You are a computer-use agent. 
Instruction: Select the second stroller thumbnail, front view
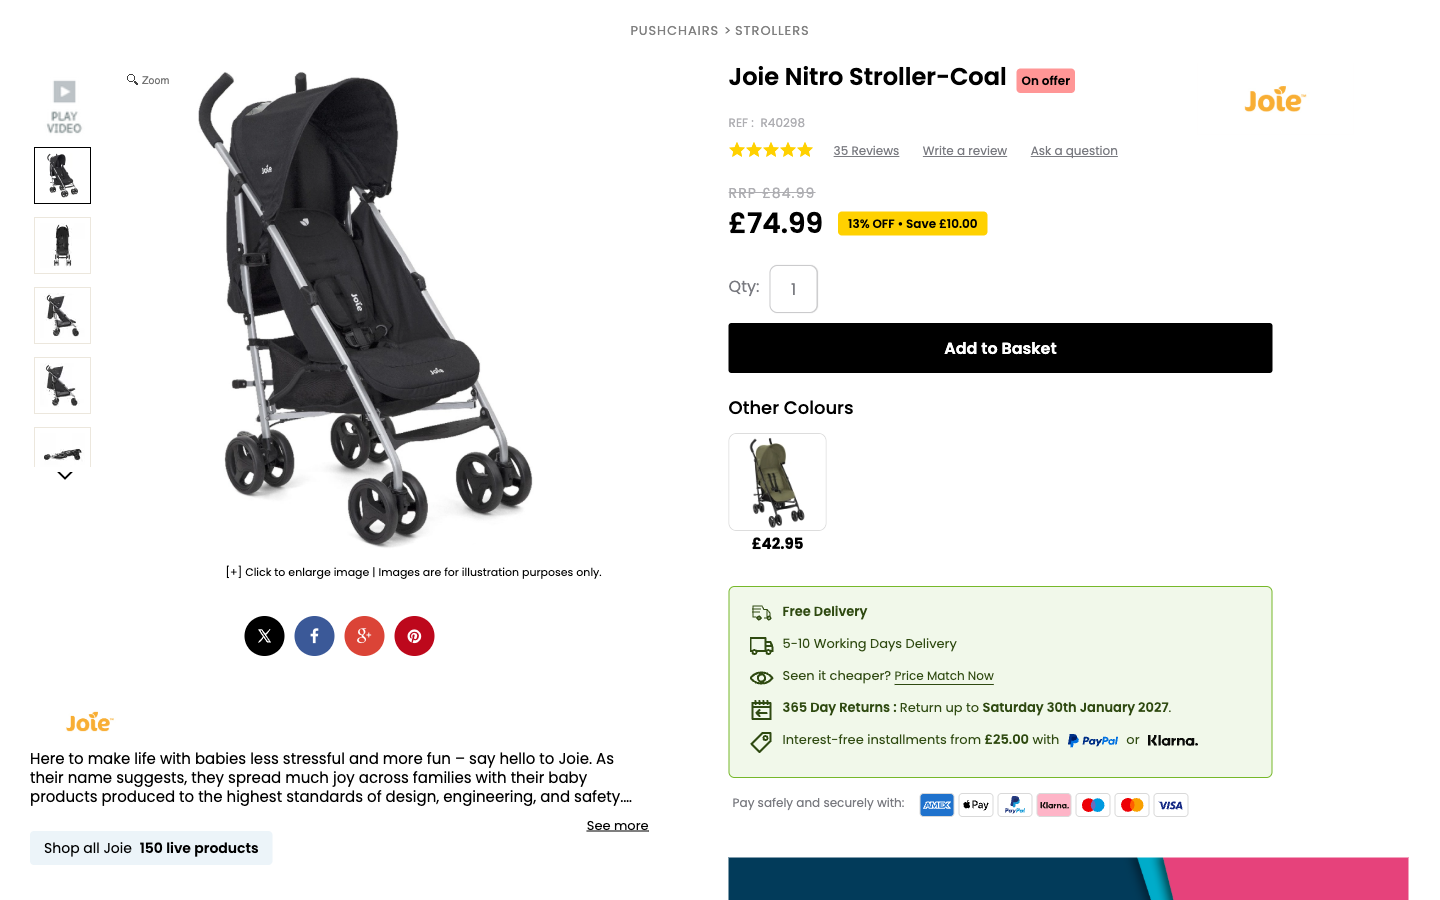click(x=62, y=246)
